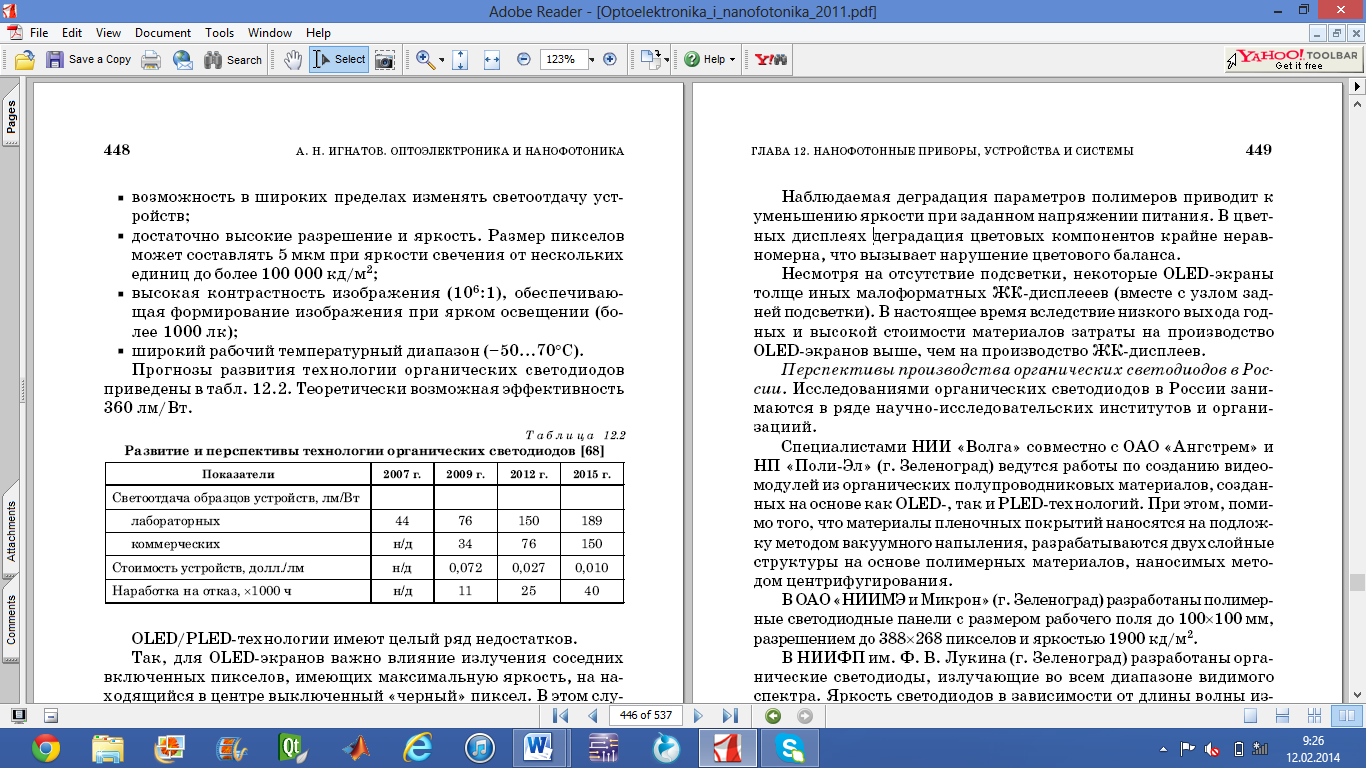The height and width of the screenshot is (768, 1366).
Task: Open the Window menu
Action: click(x=271, y=33)
